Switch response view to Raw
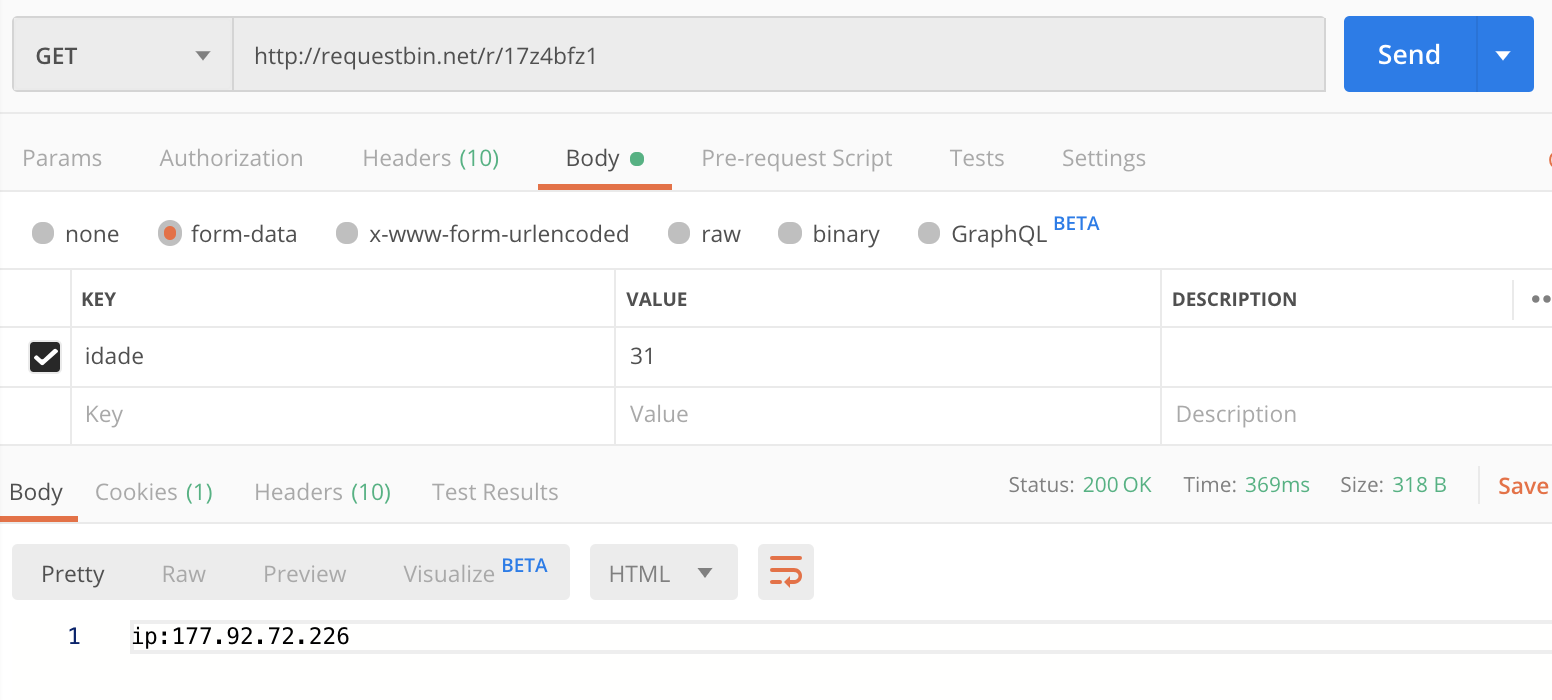The height and width of the screenshot is (700, 1552). pyautogui.click(x=184, y=573)
